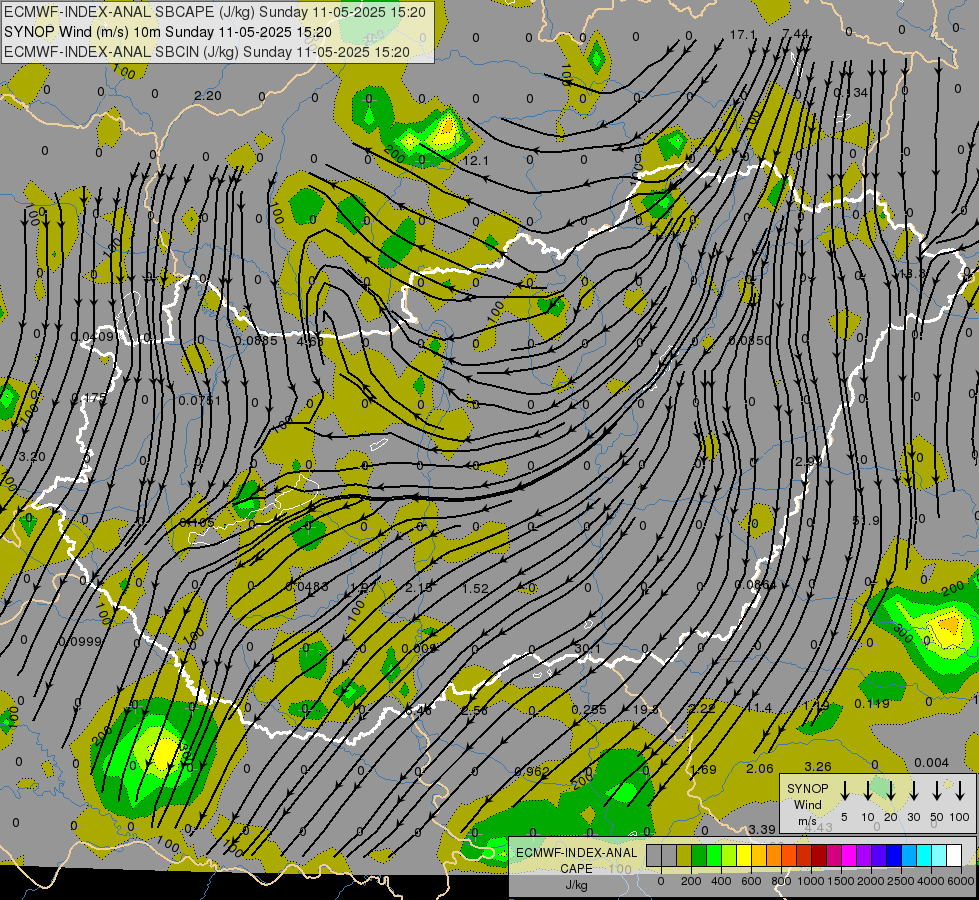Viewport: 979px width, 900px height.
Task: Click the '0.0409' value on the map
Action: [x=92, y=337]
